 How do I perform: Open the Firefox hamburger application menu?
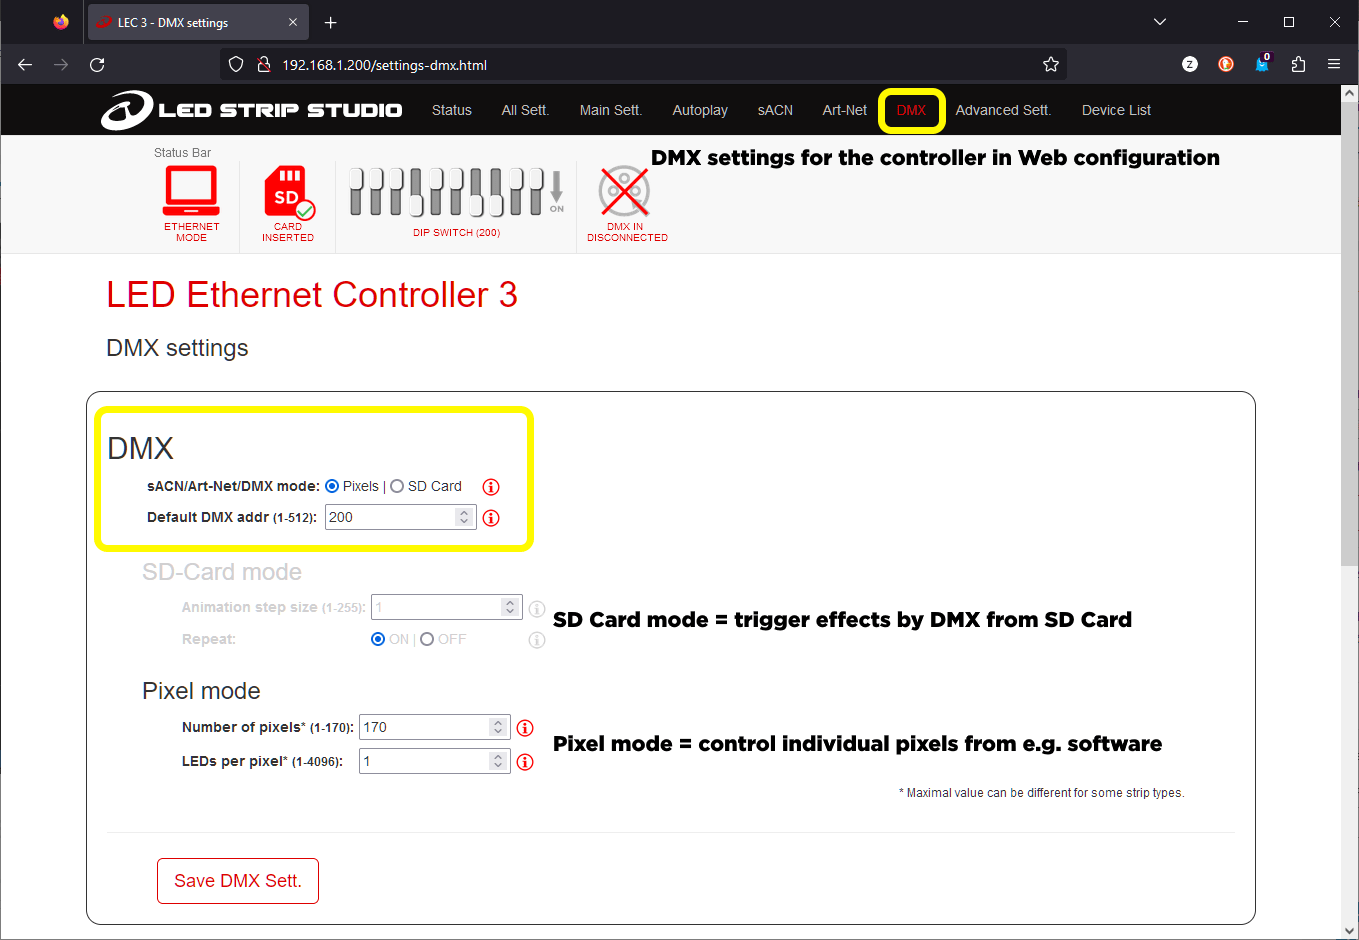[x=1334, y=64]
